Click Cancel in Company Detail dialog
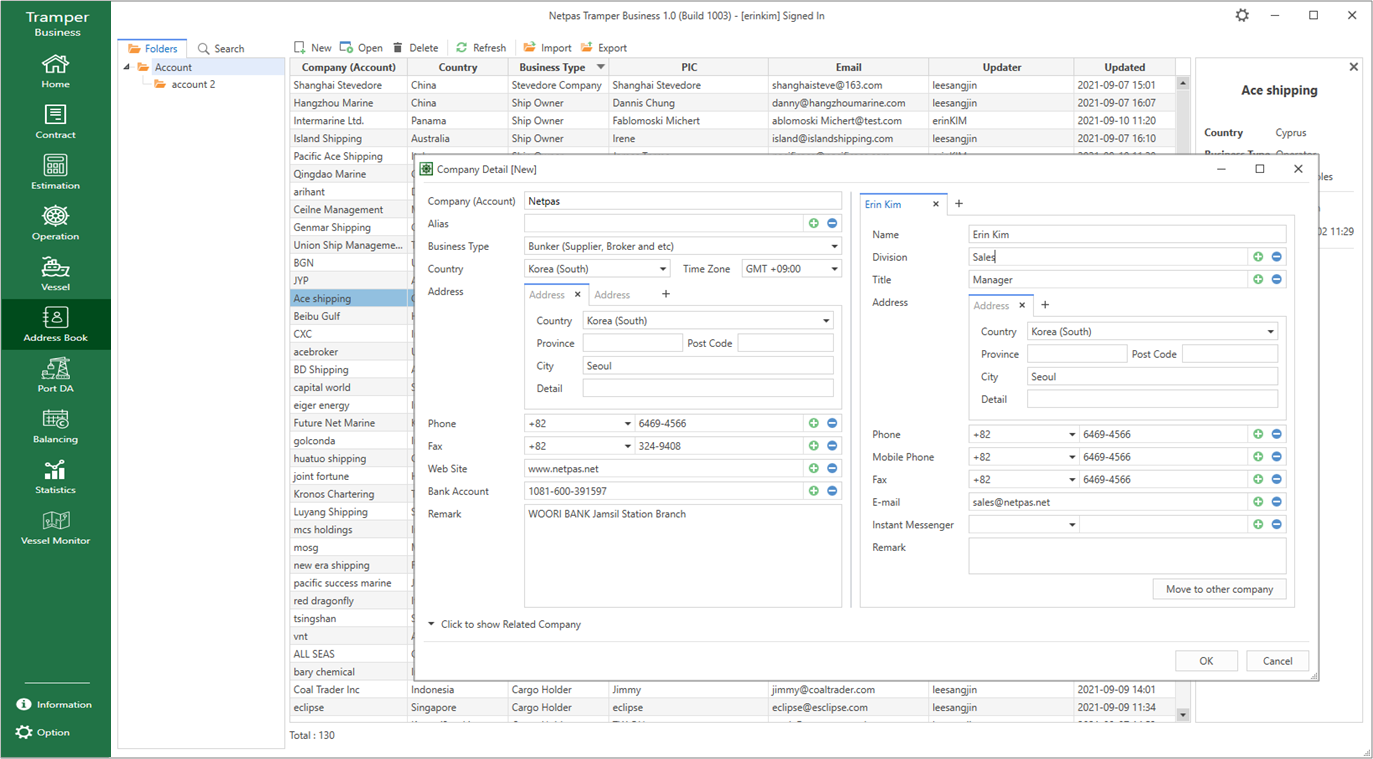The height and width of the screenshot is (759, 1373). tap(1277, 661)
